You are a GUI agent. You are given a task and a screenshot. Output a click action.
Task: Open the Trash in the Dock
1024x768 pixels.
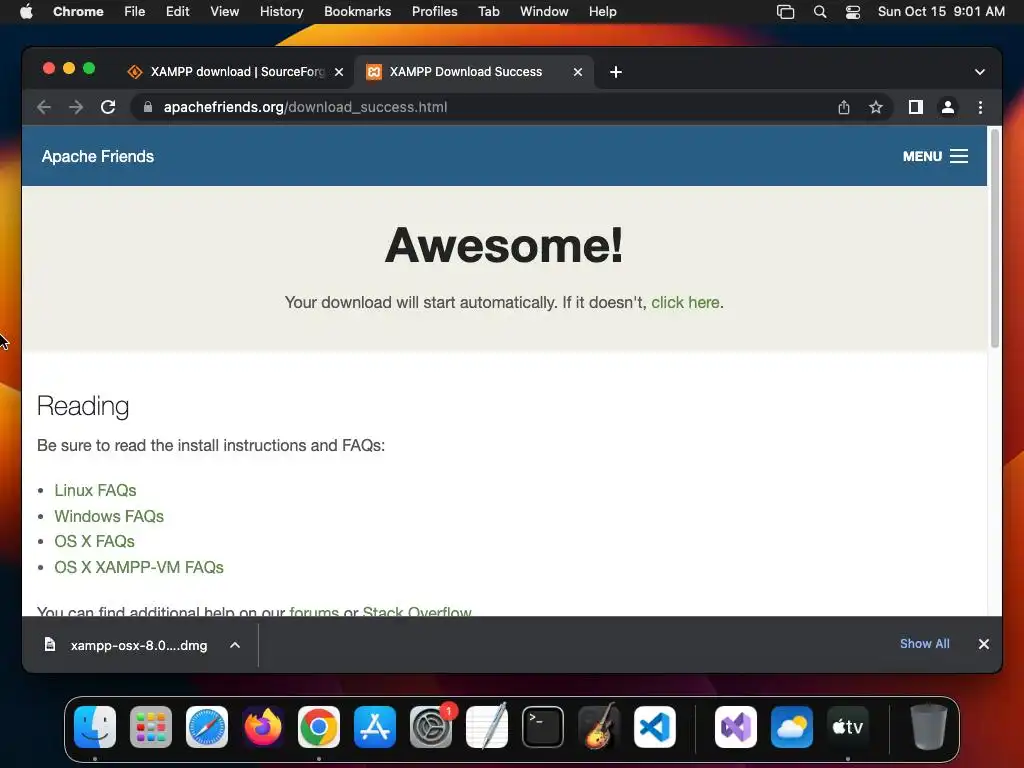(x=929, y=727)
